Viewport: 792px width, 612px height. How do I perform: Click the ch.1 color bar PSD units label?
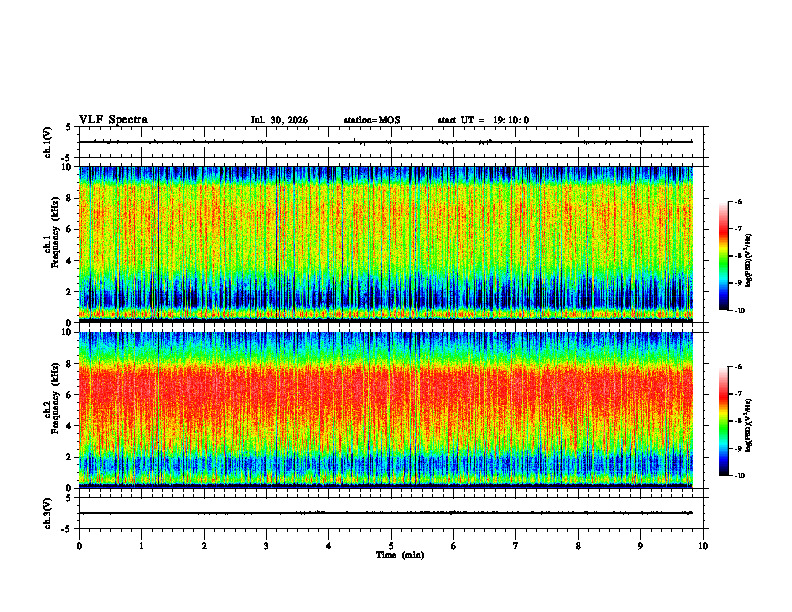[749, 261]
